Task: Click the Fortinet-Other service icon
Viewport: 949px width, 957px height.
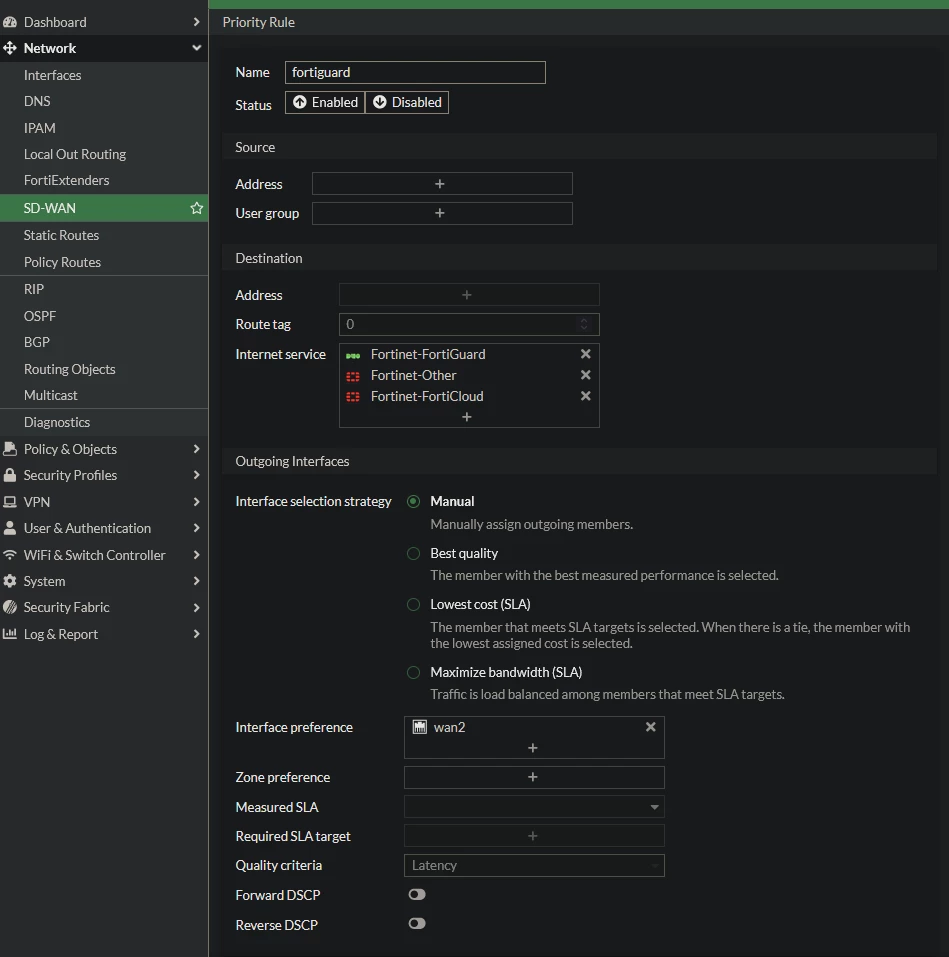Action: point(353,376)
